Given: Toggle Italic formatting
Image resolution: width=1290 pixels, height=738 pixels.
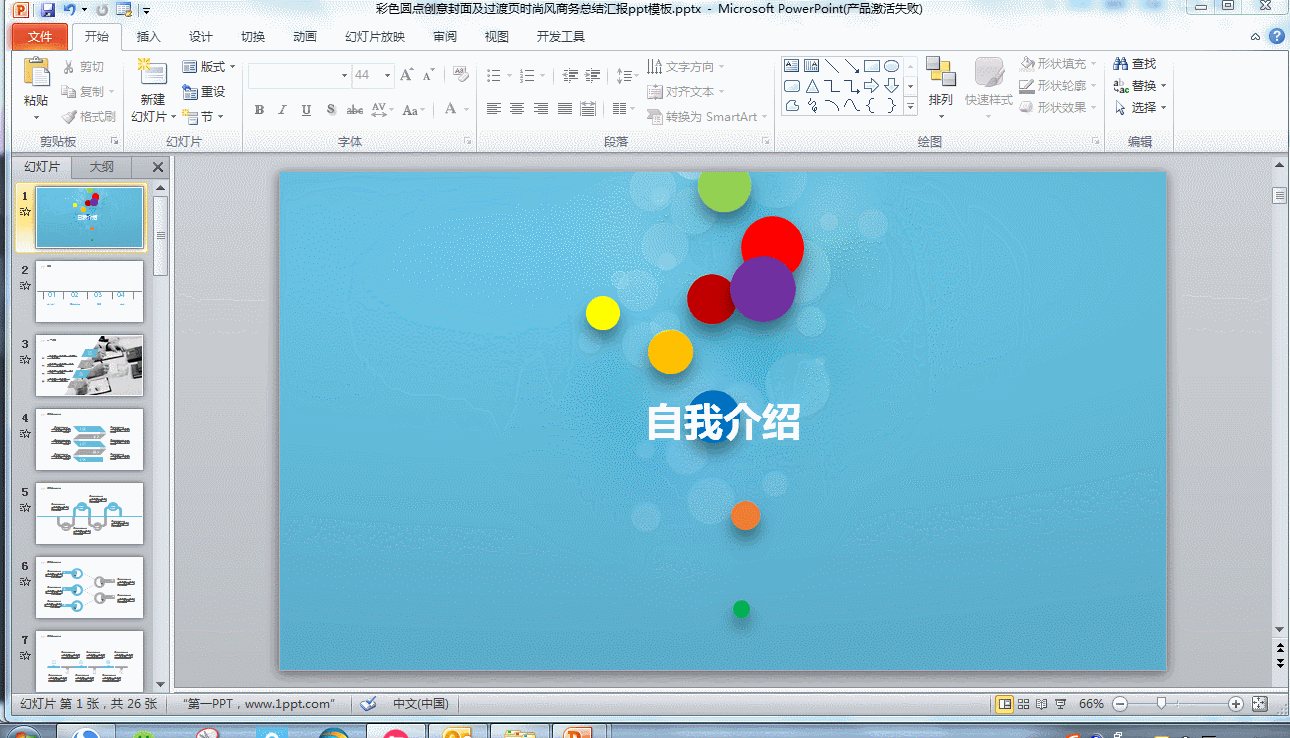Looking at the screenshot, I should pos(282,110).
